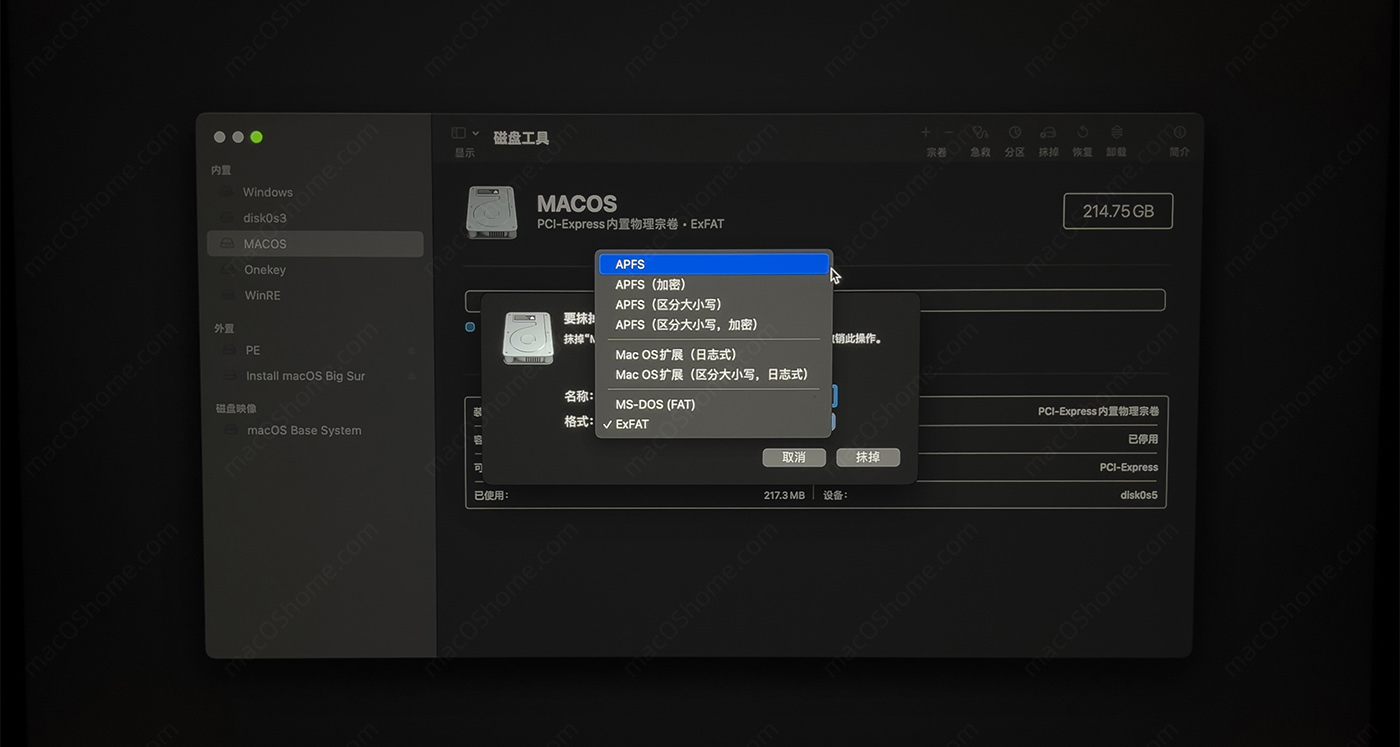1400x747 pixels.
Task: Choose APFS（加密）format option
Action: click(x=714, y=285)
